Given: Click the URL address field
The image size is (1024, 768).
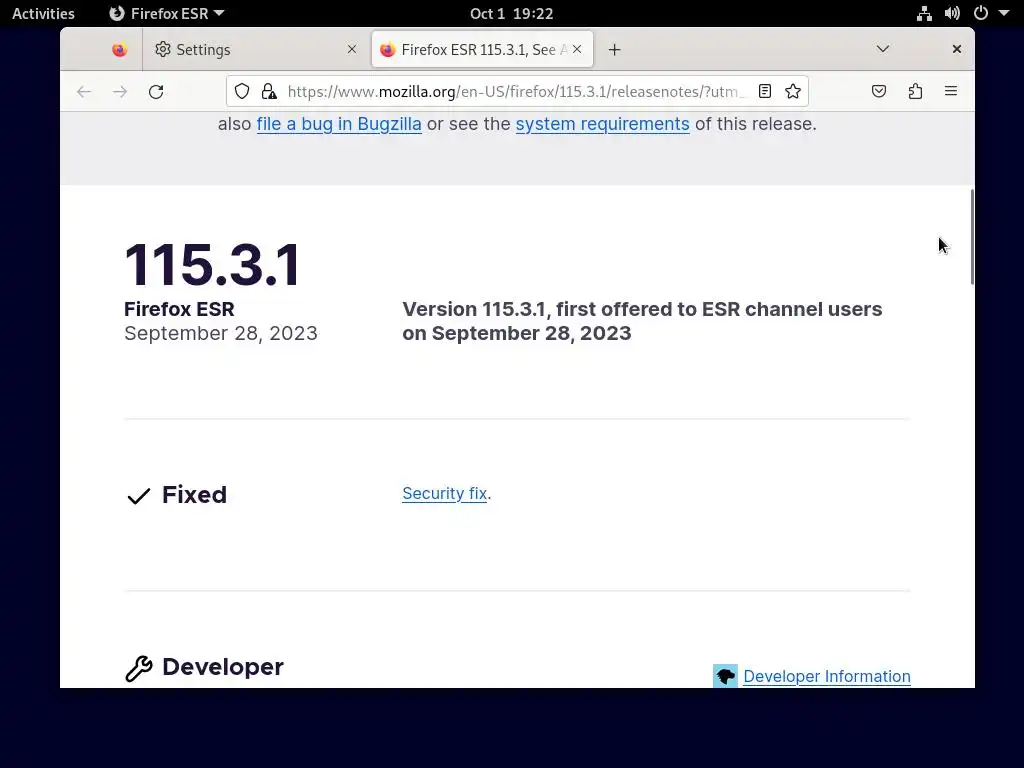Looking at the screenshot, I should [x=516, y=91].
